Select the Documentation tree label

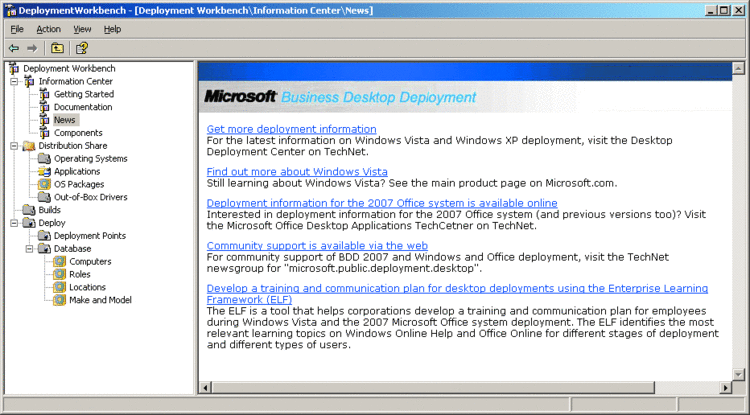[83, 107]
